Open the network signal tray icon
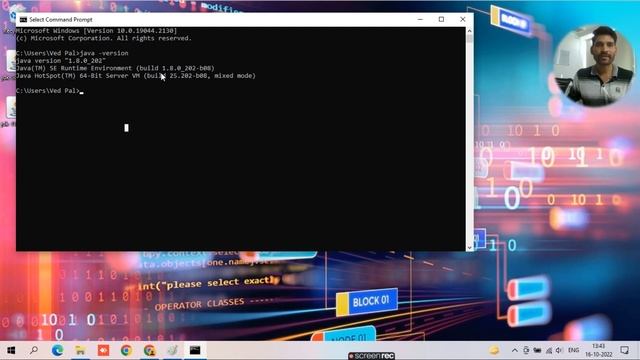 549,350
